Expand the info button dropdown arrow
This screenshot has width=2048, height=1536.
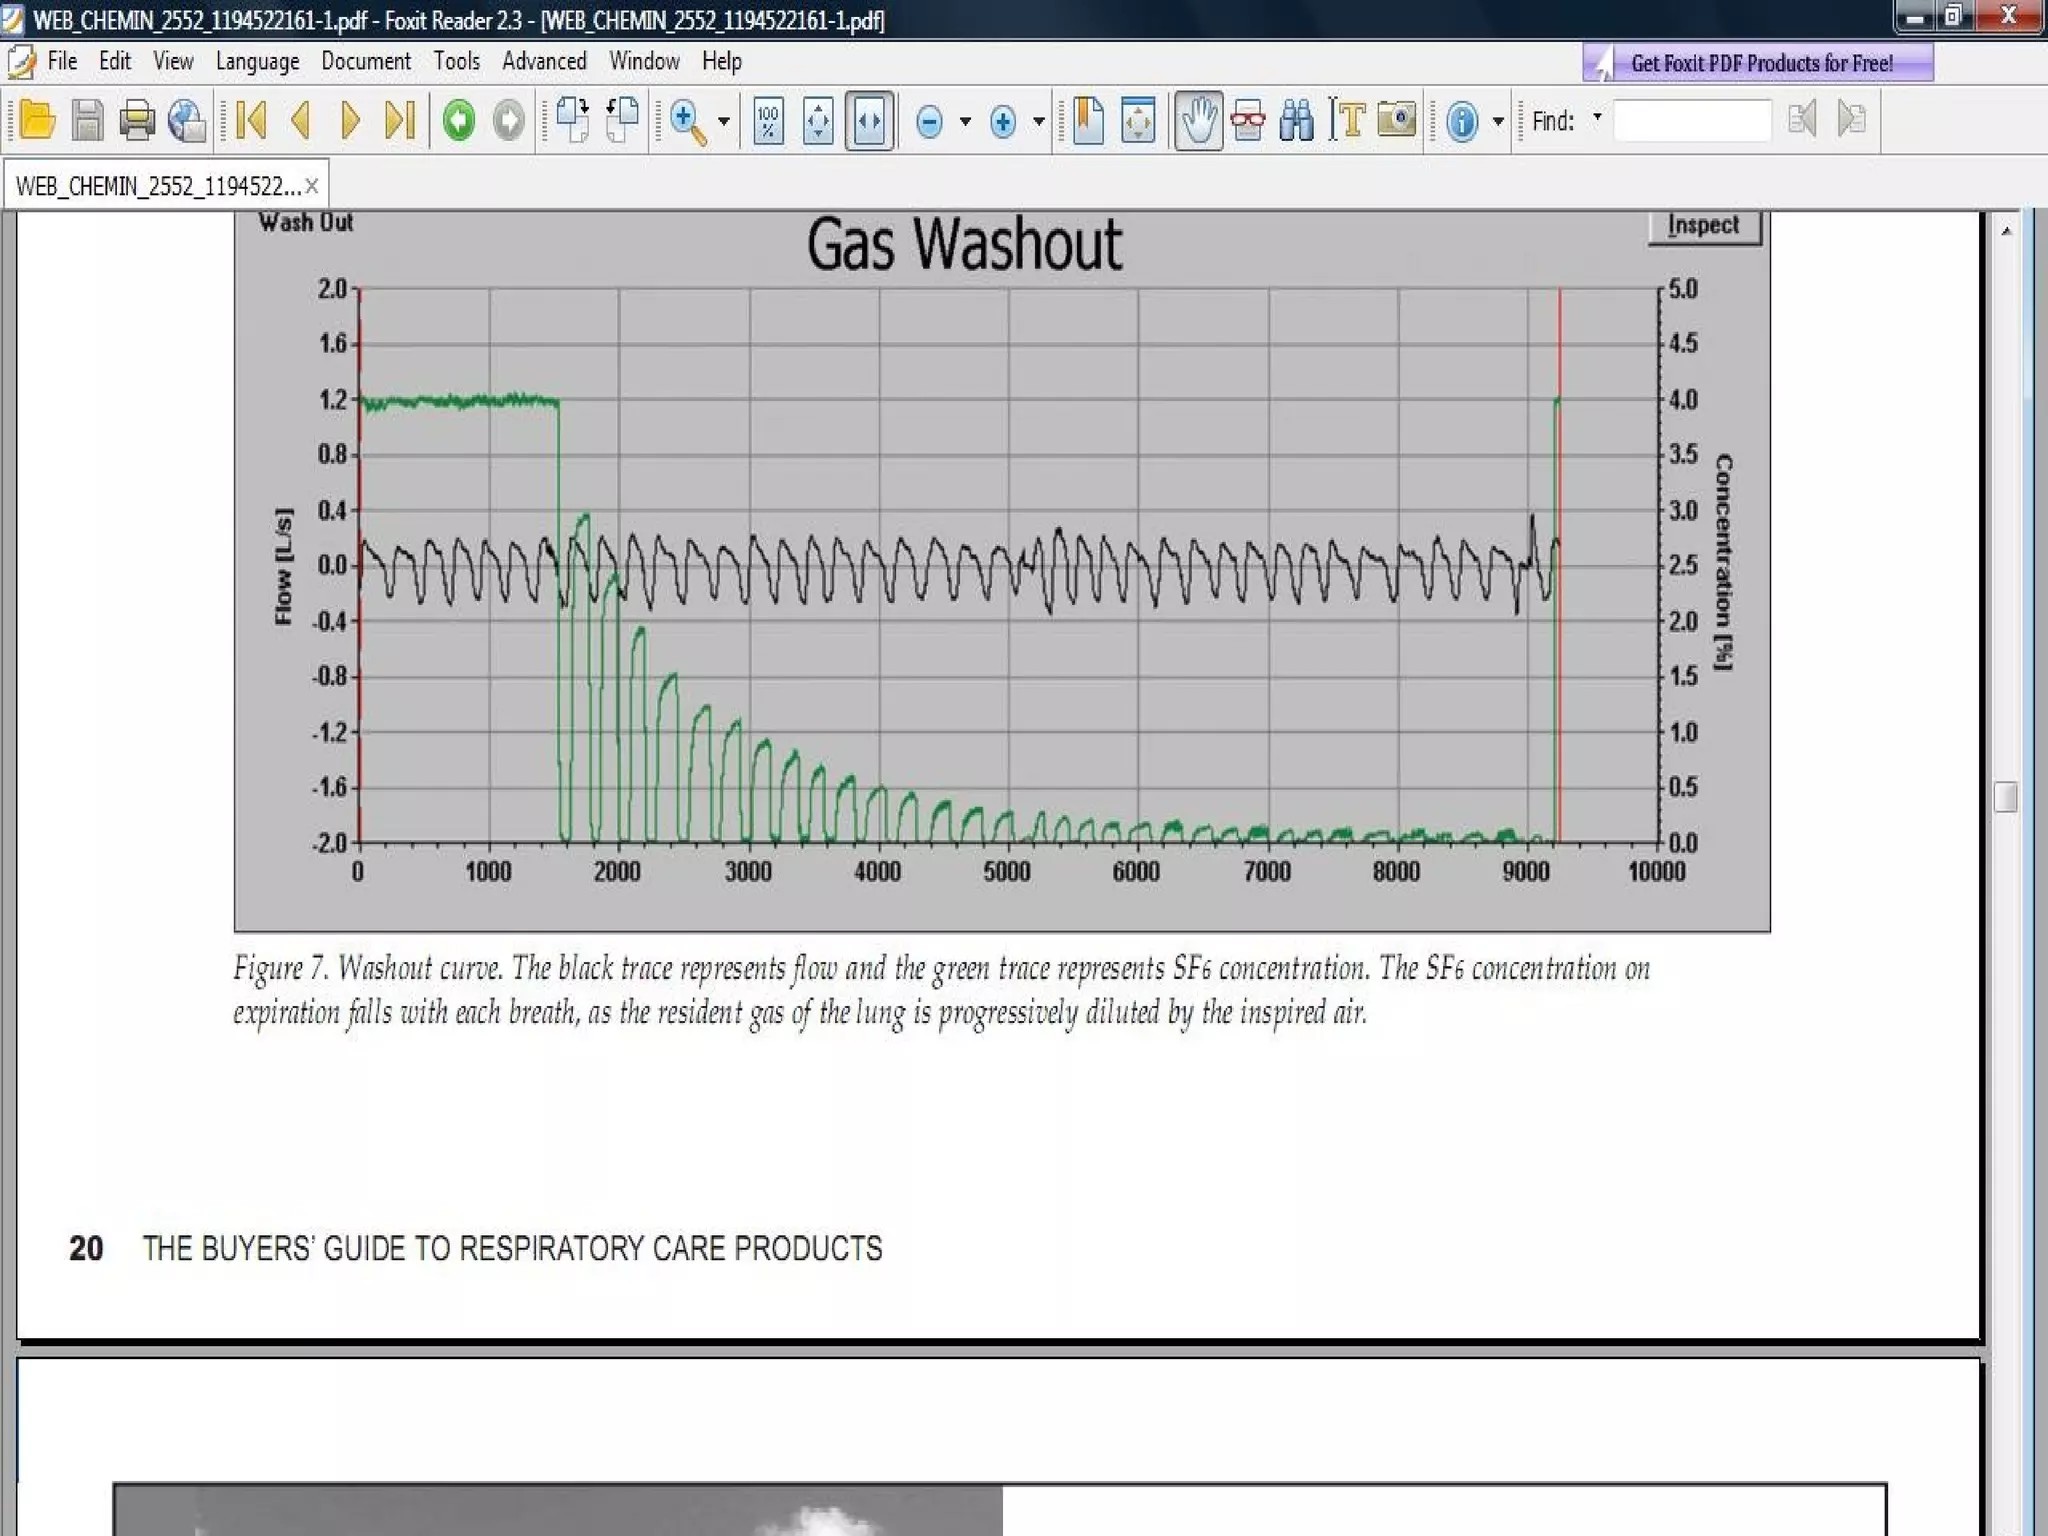(x=1498, y=122)
